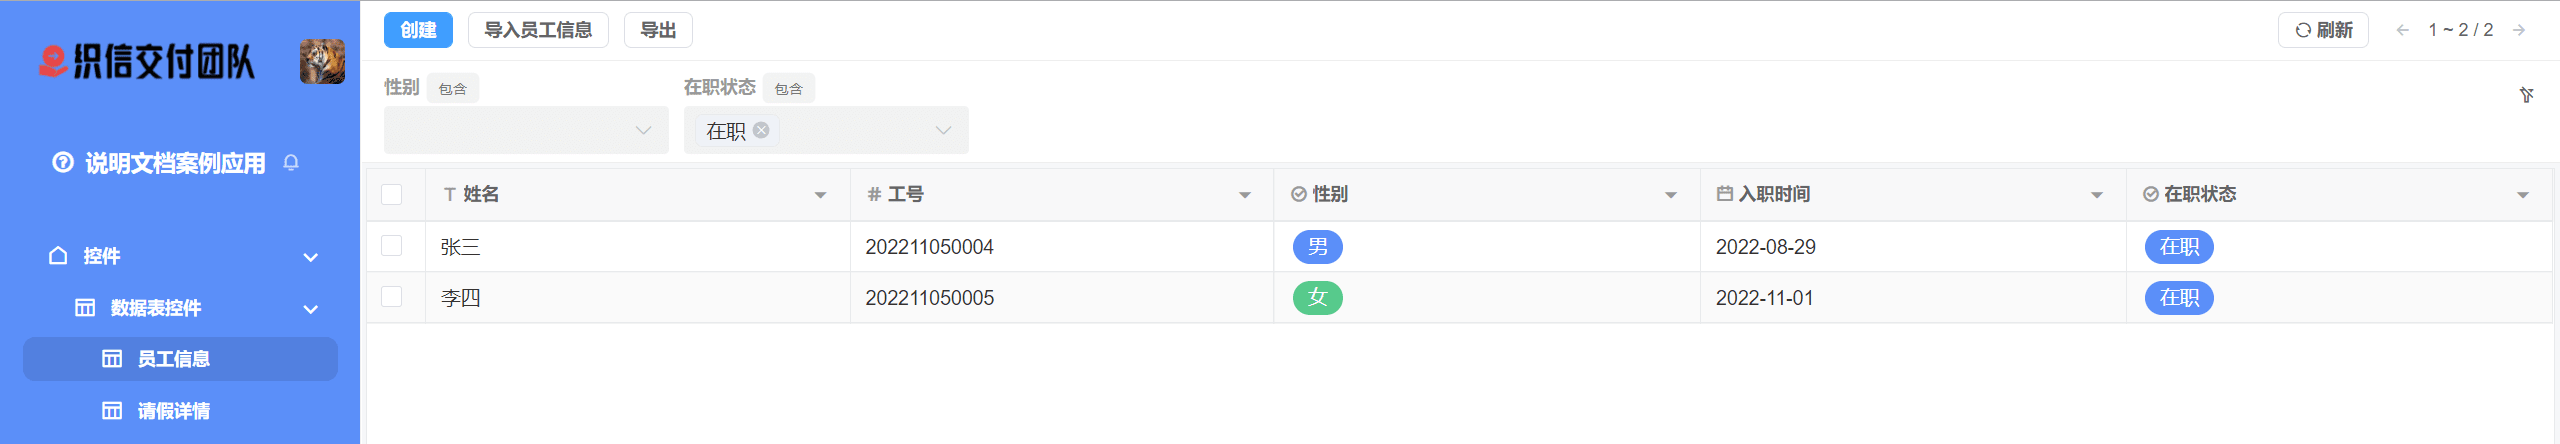Click the tiger avatar thumbnail
This screenshot has height=444, width=2560.
point(322,62)
